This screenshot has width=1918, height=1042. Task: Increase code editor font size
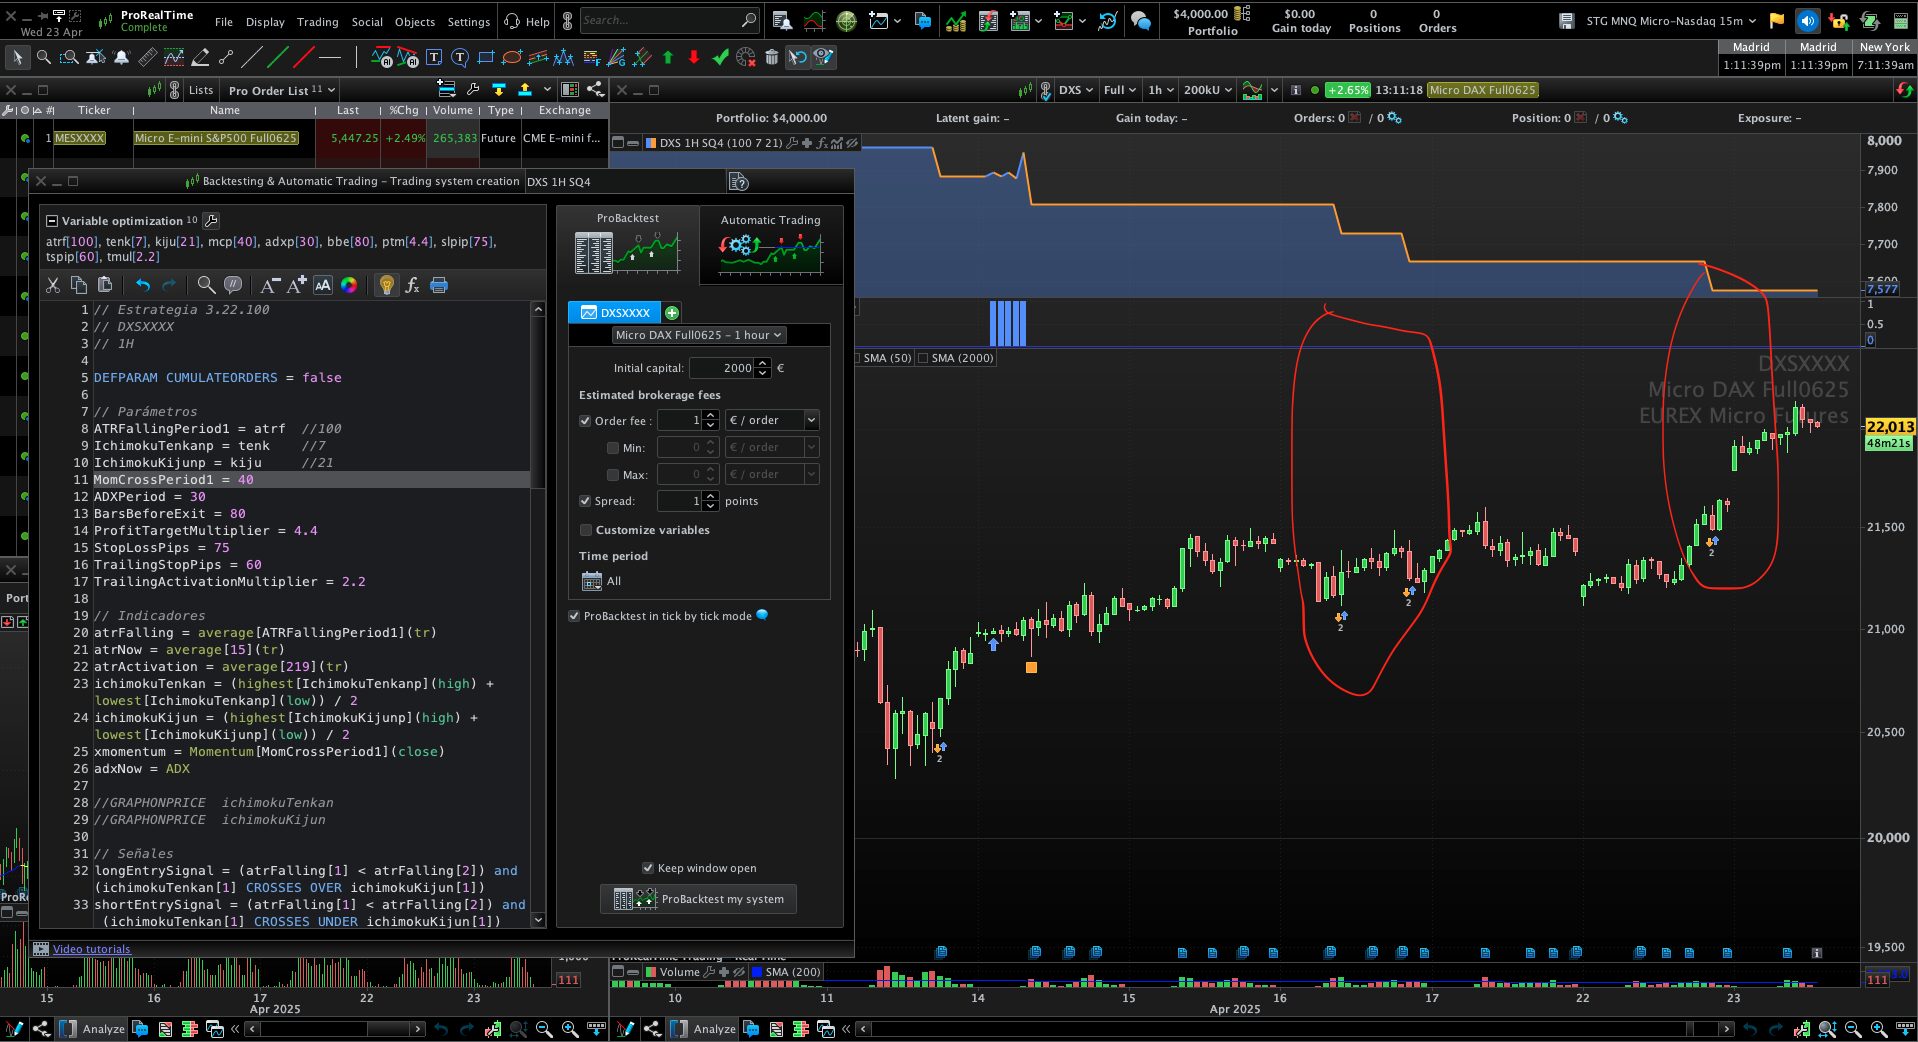[x=296, y=285]
